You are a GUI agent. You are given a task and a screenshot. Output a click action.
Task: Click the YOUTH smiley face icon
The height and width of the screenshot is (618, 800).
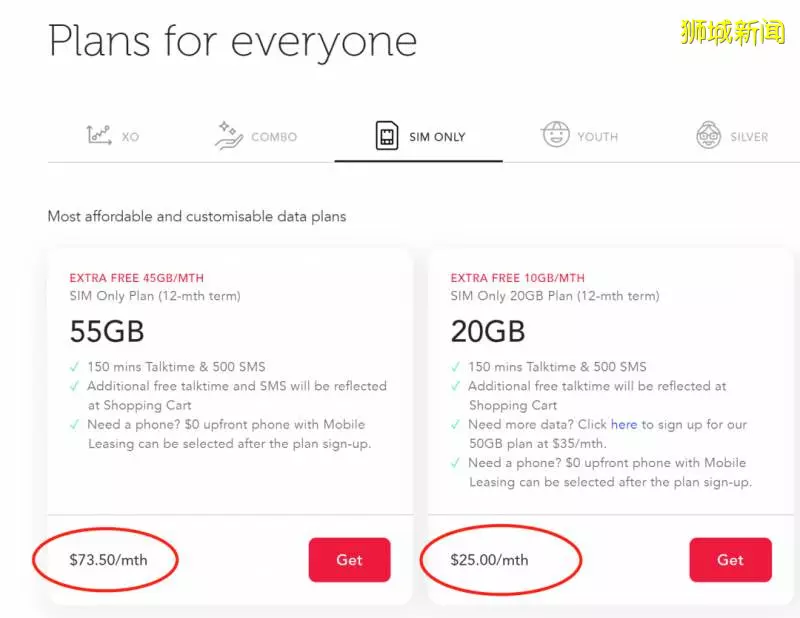[555, 134]
